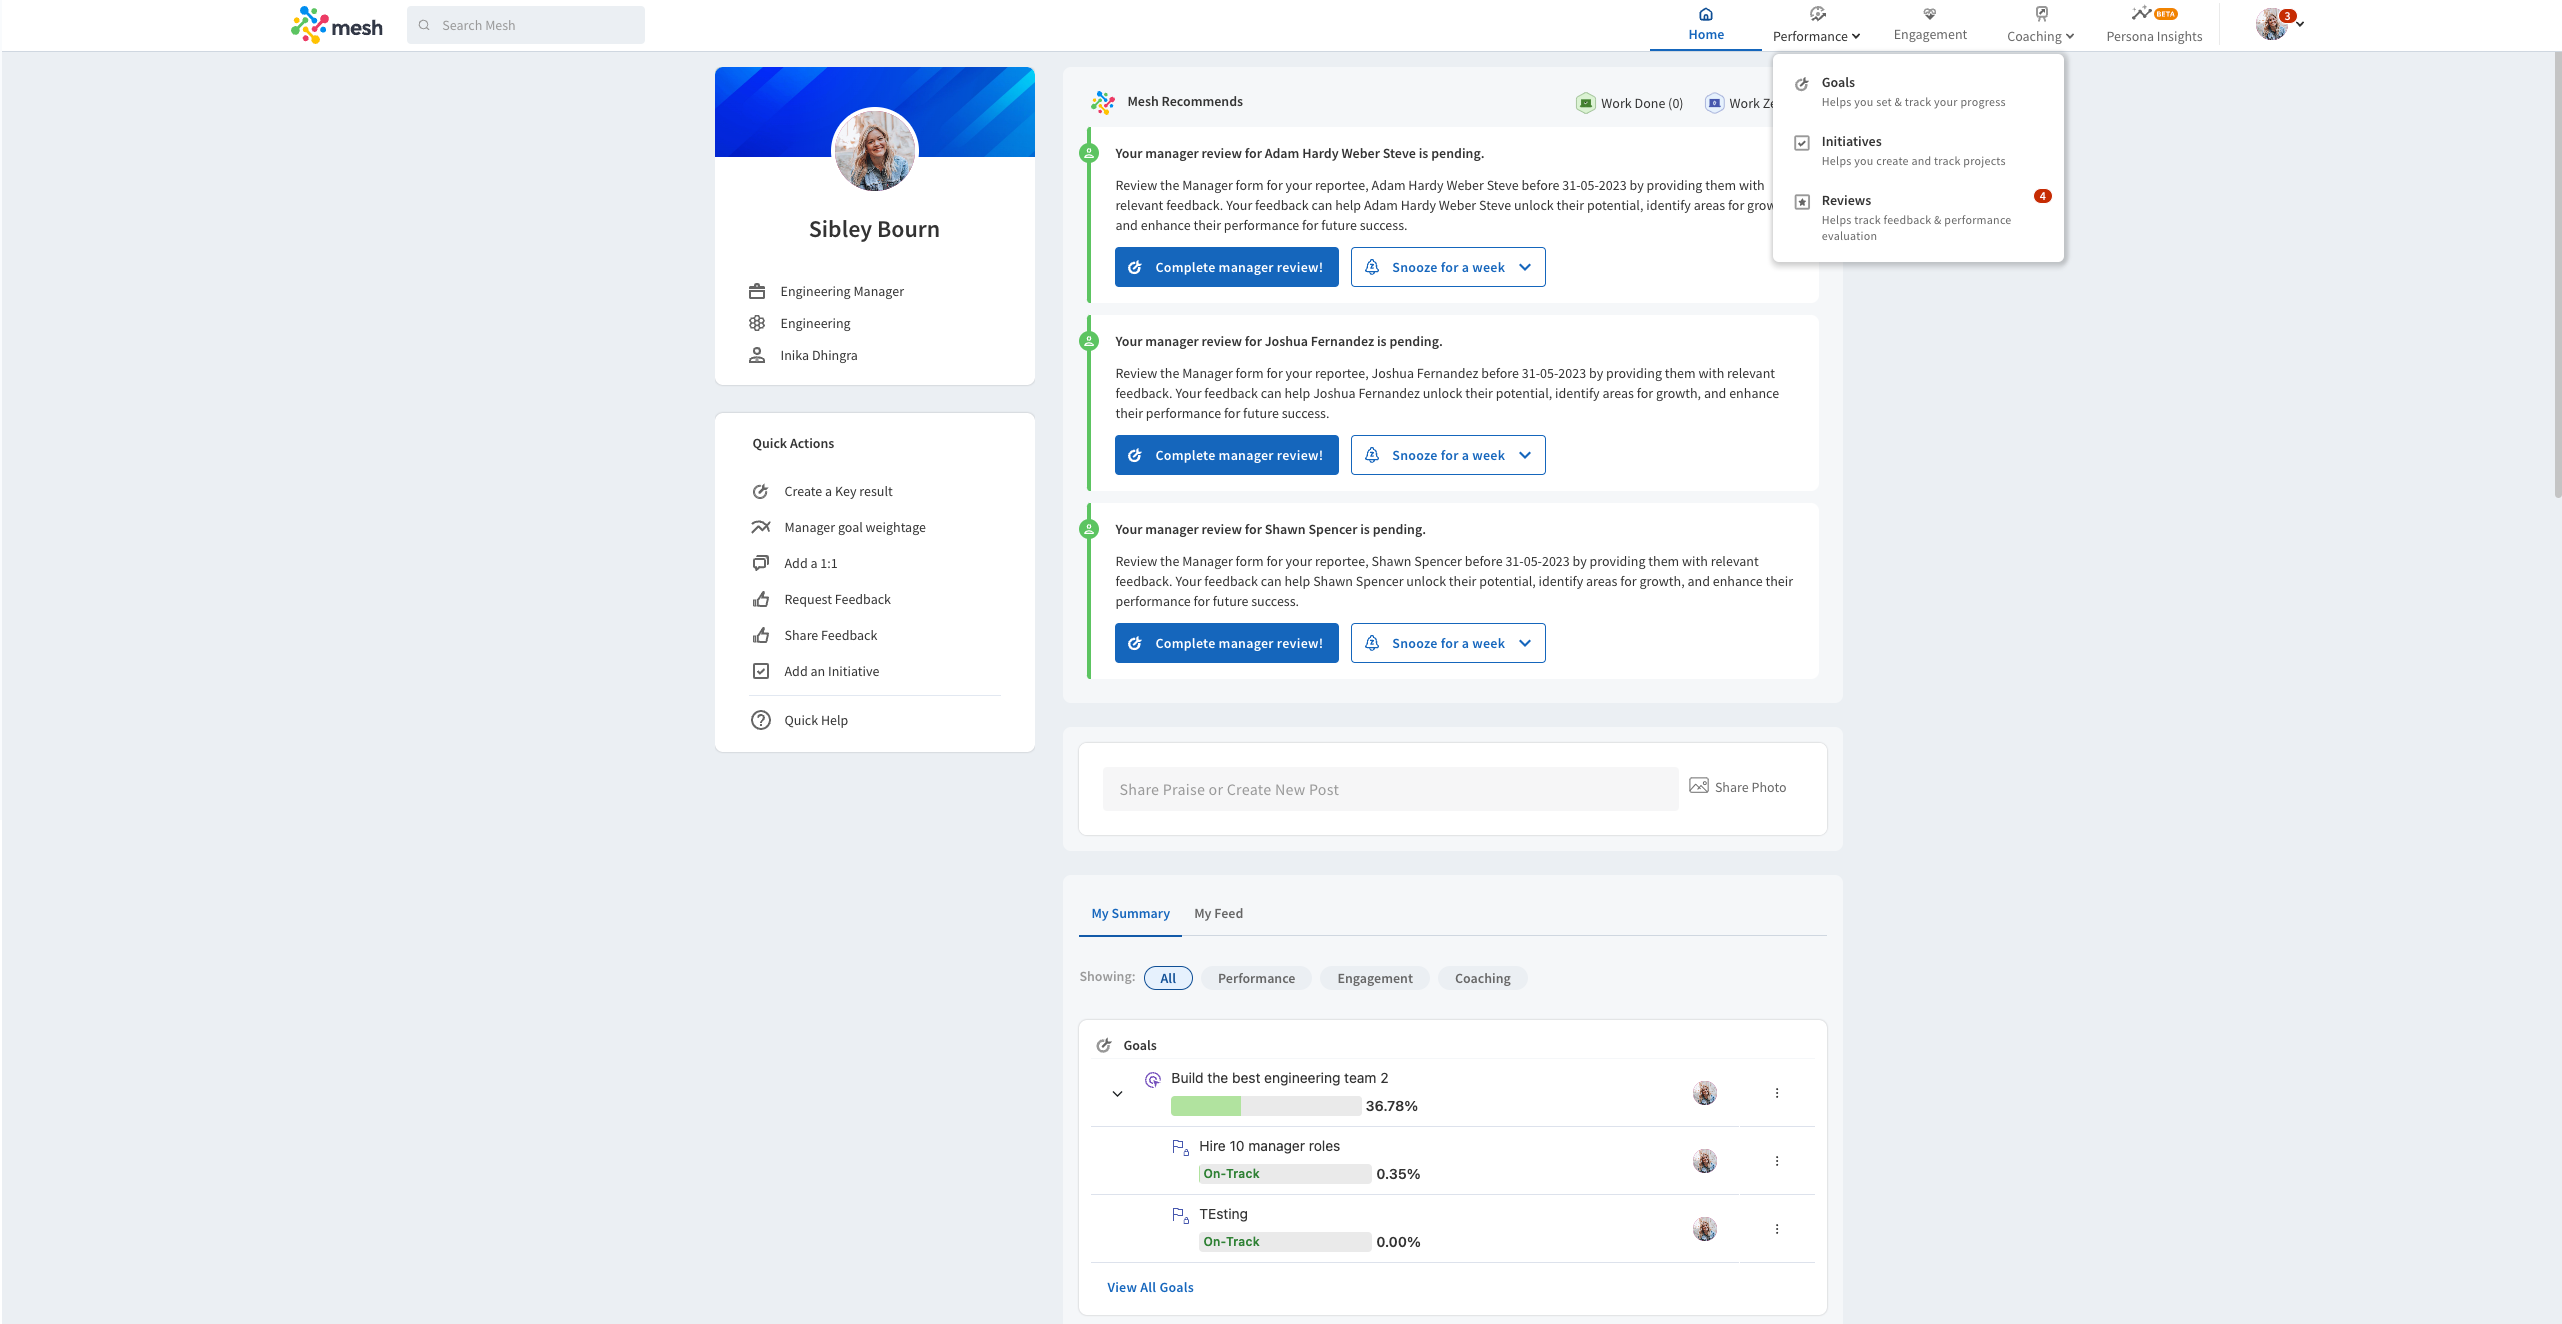Click the Persona Insights chart icon
The height and width of the screenshot is (1324, 2562).
(x=2140, y=14)
